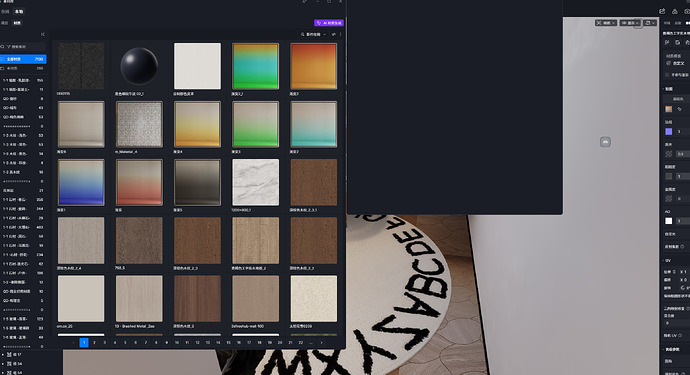The height and width of the screenshot is (375, 690).
Task: Click the checkered height texture slot
Action: click(x=669, y=154)
